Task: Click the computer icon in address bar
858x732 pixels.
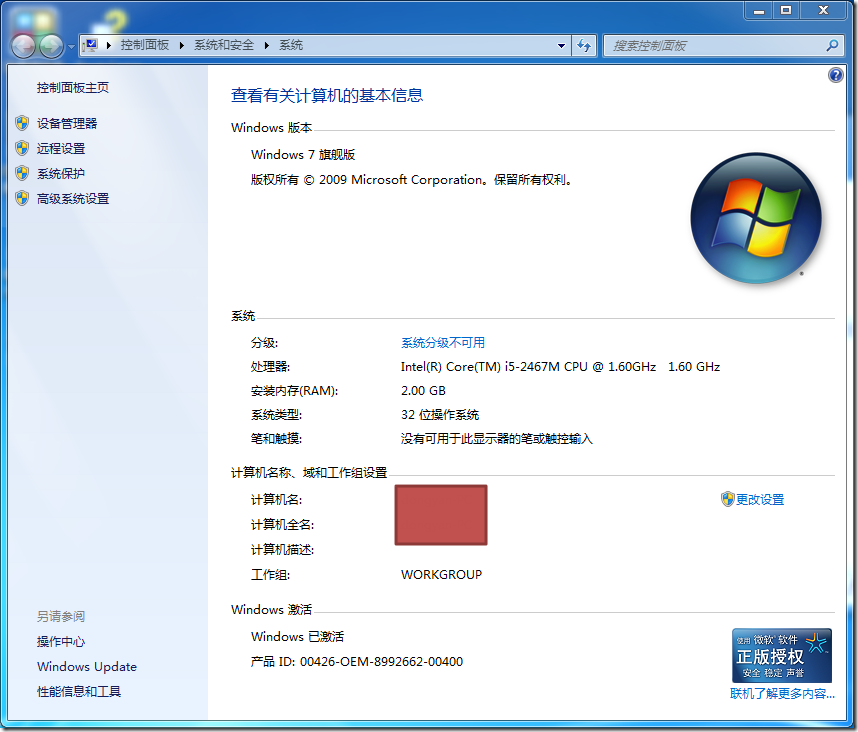Action: tap(91, 45)
